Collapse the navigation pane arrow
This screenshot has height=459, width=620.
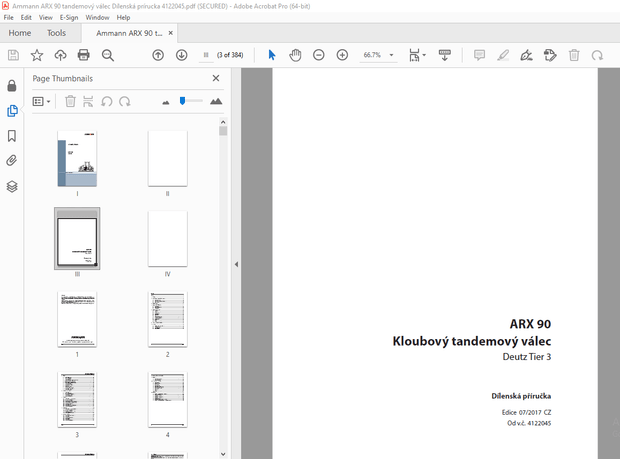236,264
